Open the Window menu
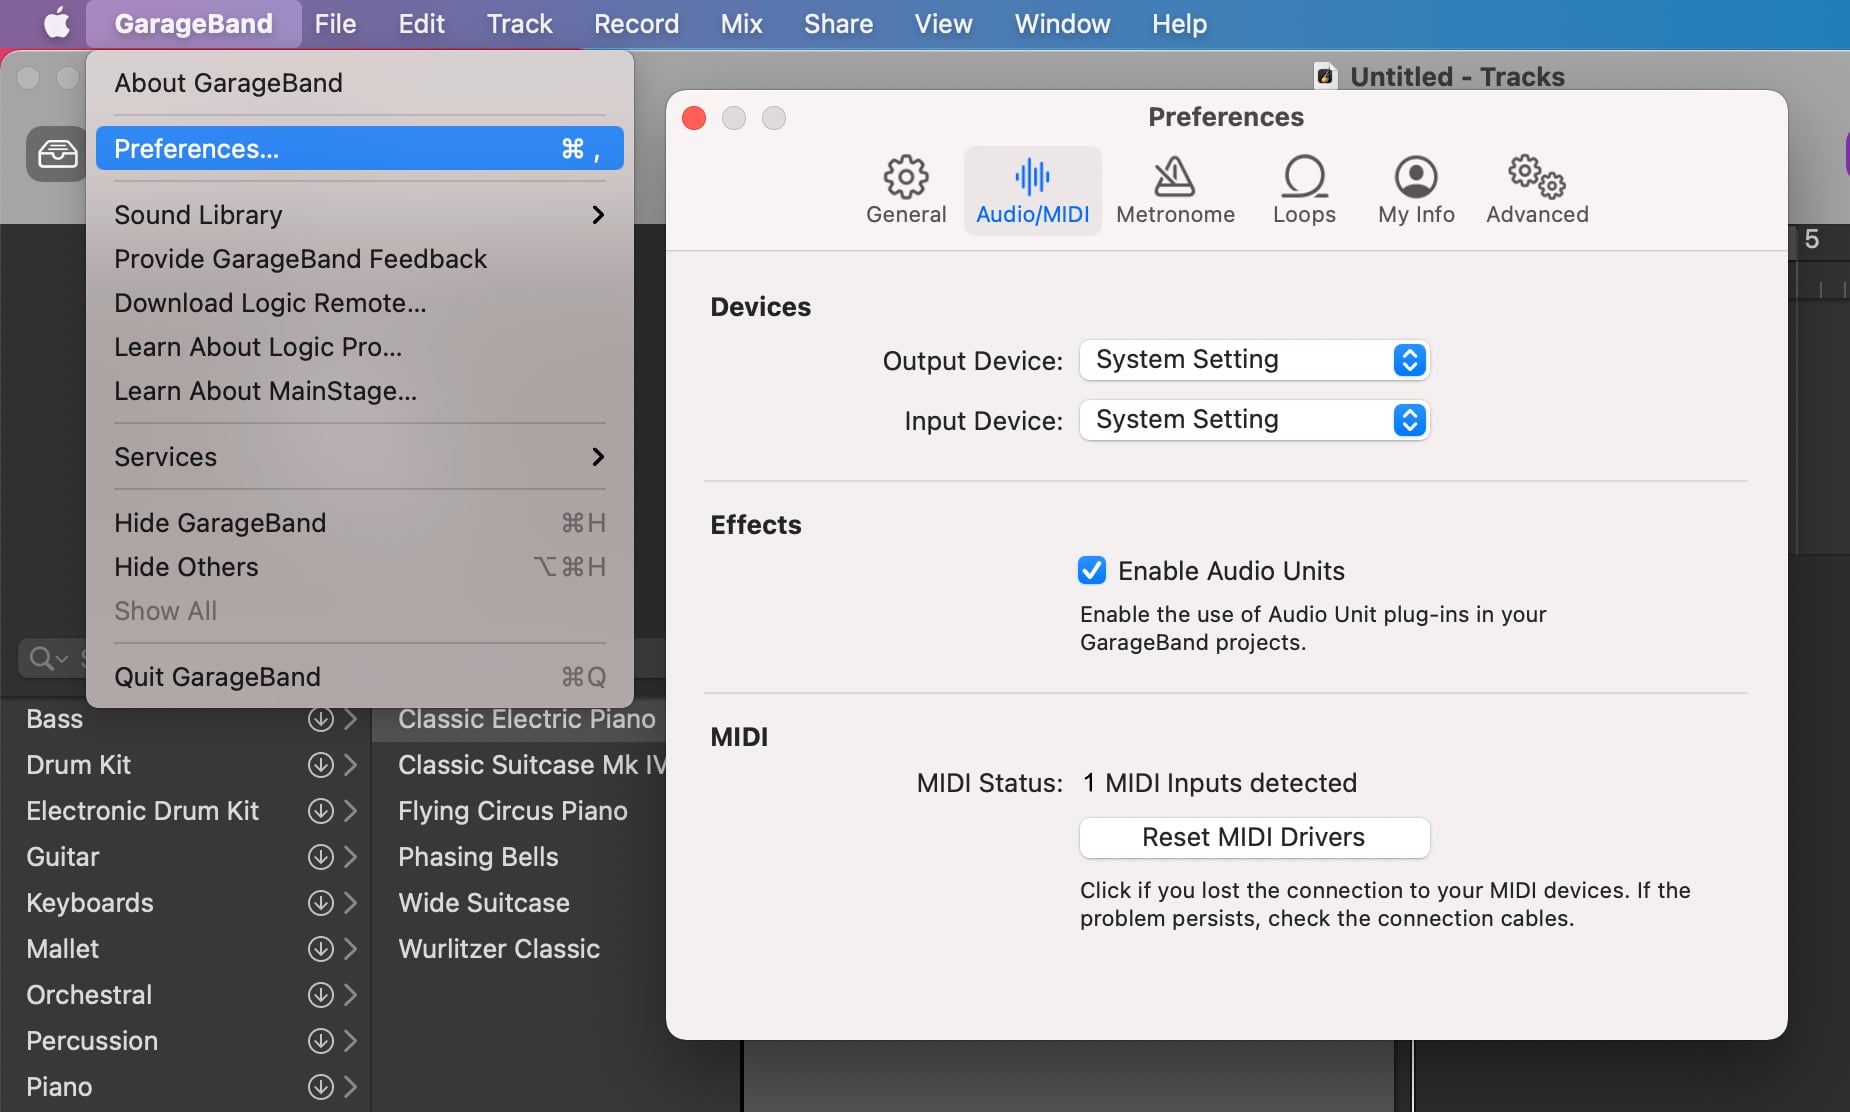 tap(1062, 23)
